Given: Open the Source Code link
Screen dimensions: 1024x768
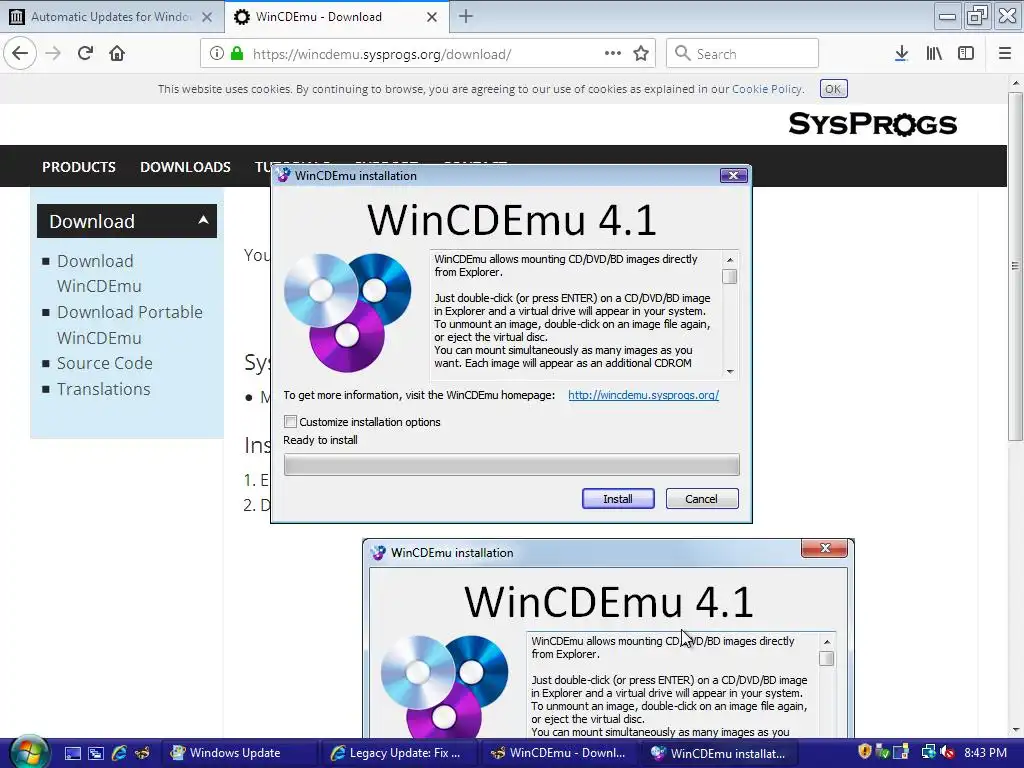Looking at the screenshot, I should pos(104,363).
